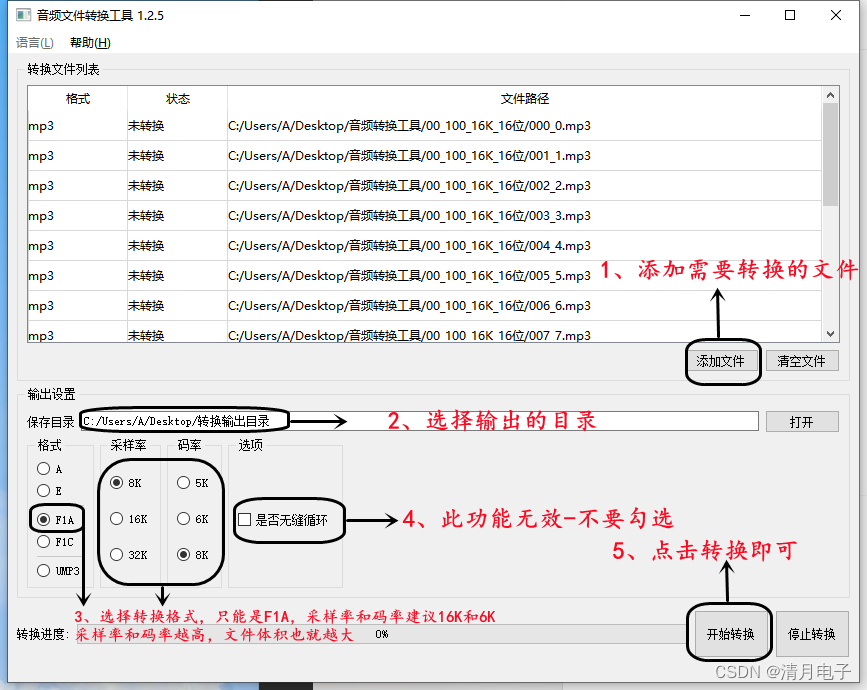867x690 pixels.
Task: Select format E radio button
Action: point(50,491)
